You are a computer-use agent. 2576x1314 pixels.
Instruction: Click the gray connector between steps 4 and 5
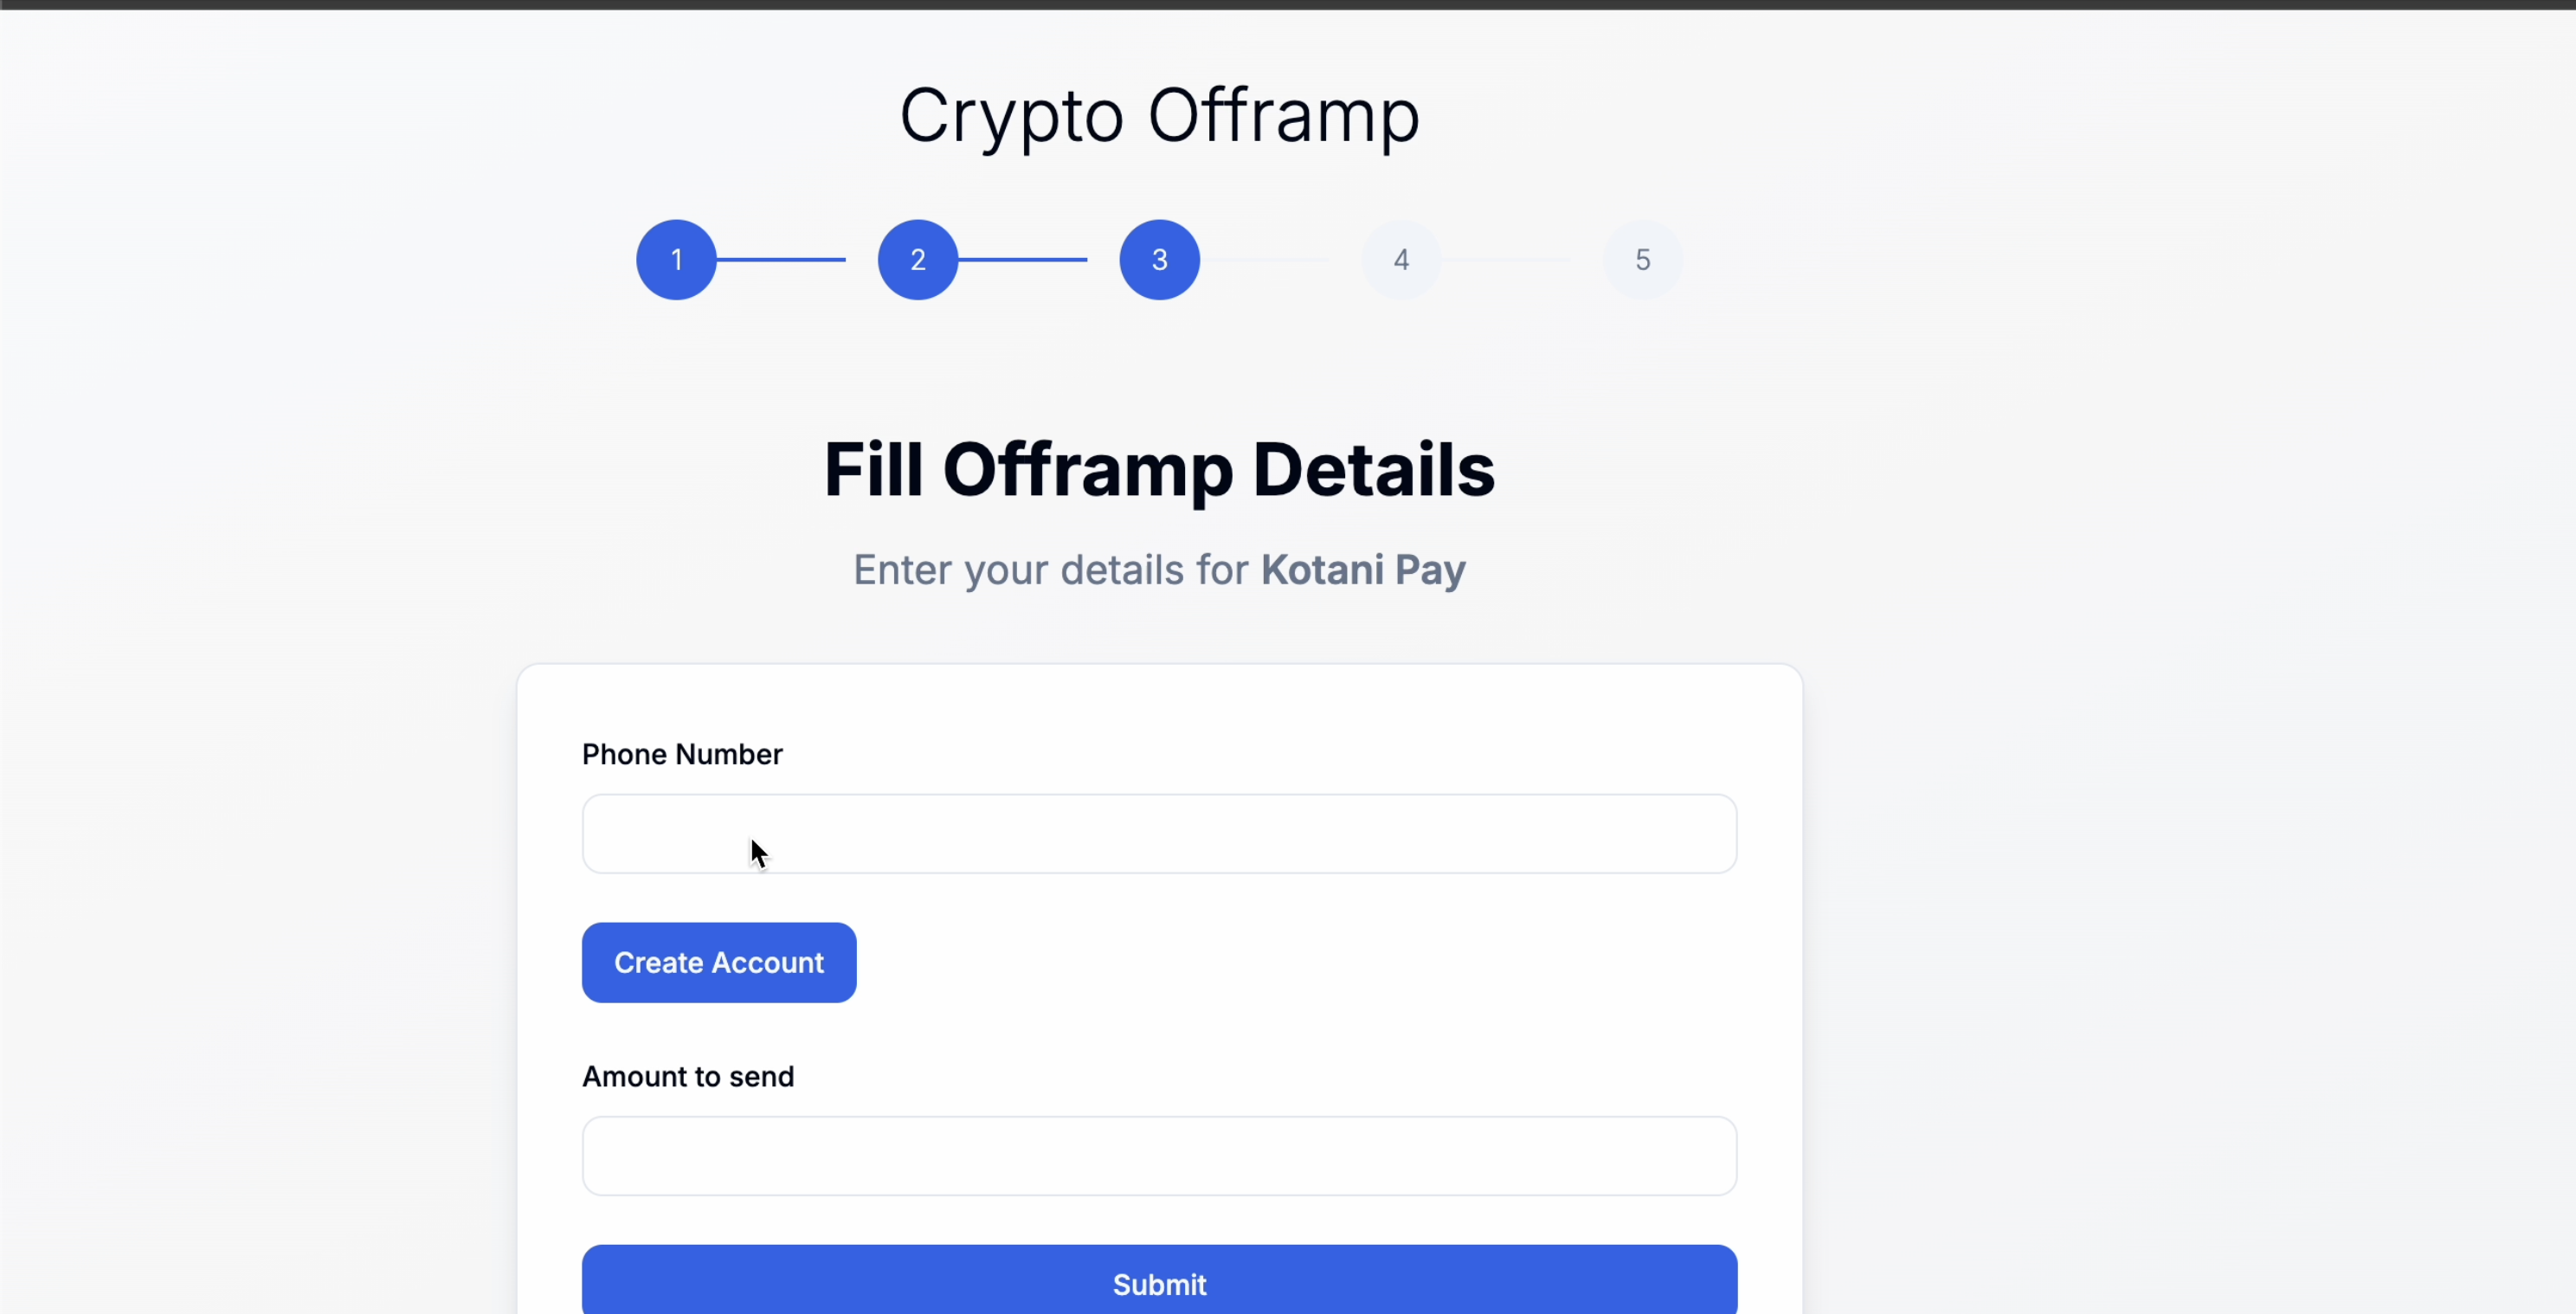(1507, 260)
